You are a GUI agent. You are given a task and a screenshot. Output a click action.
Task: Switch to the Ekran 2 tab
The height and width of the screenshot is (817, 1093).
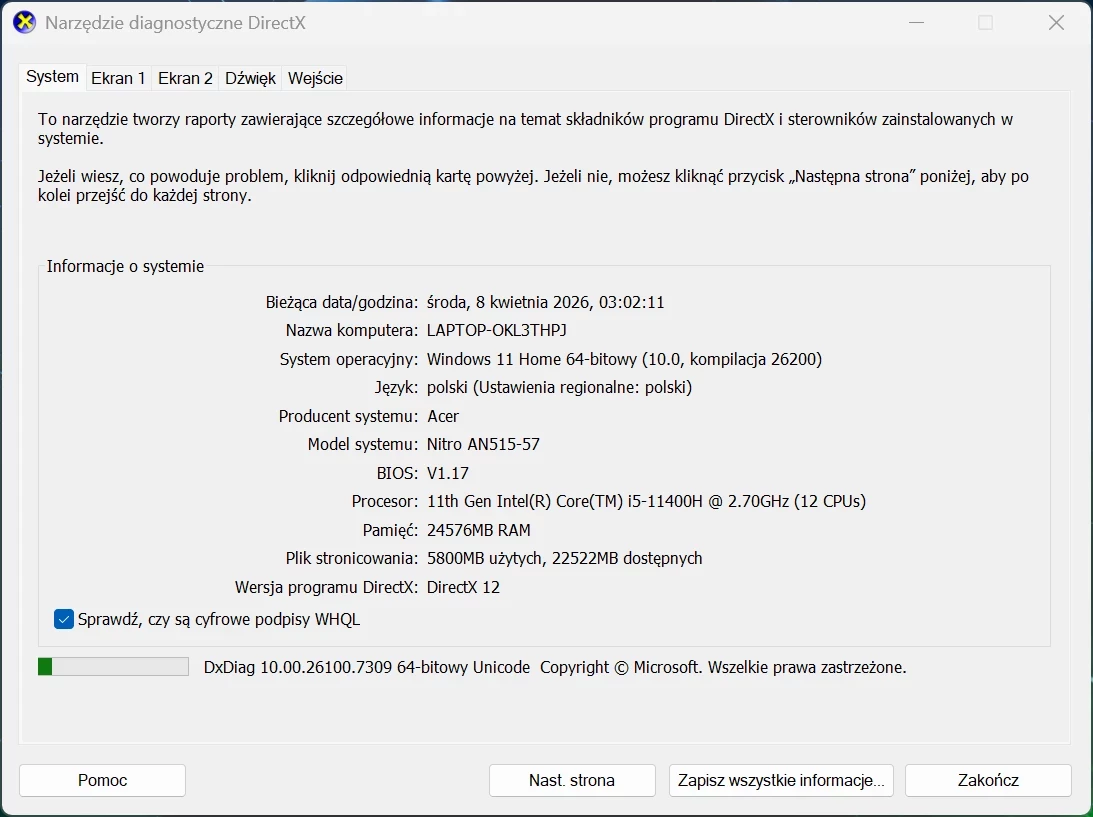pos(184,77)
